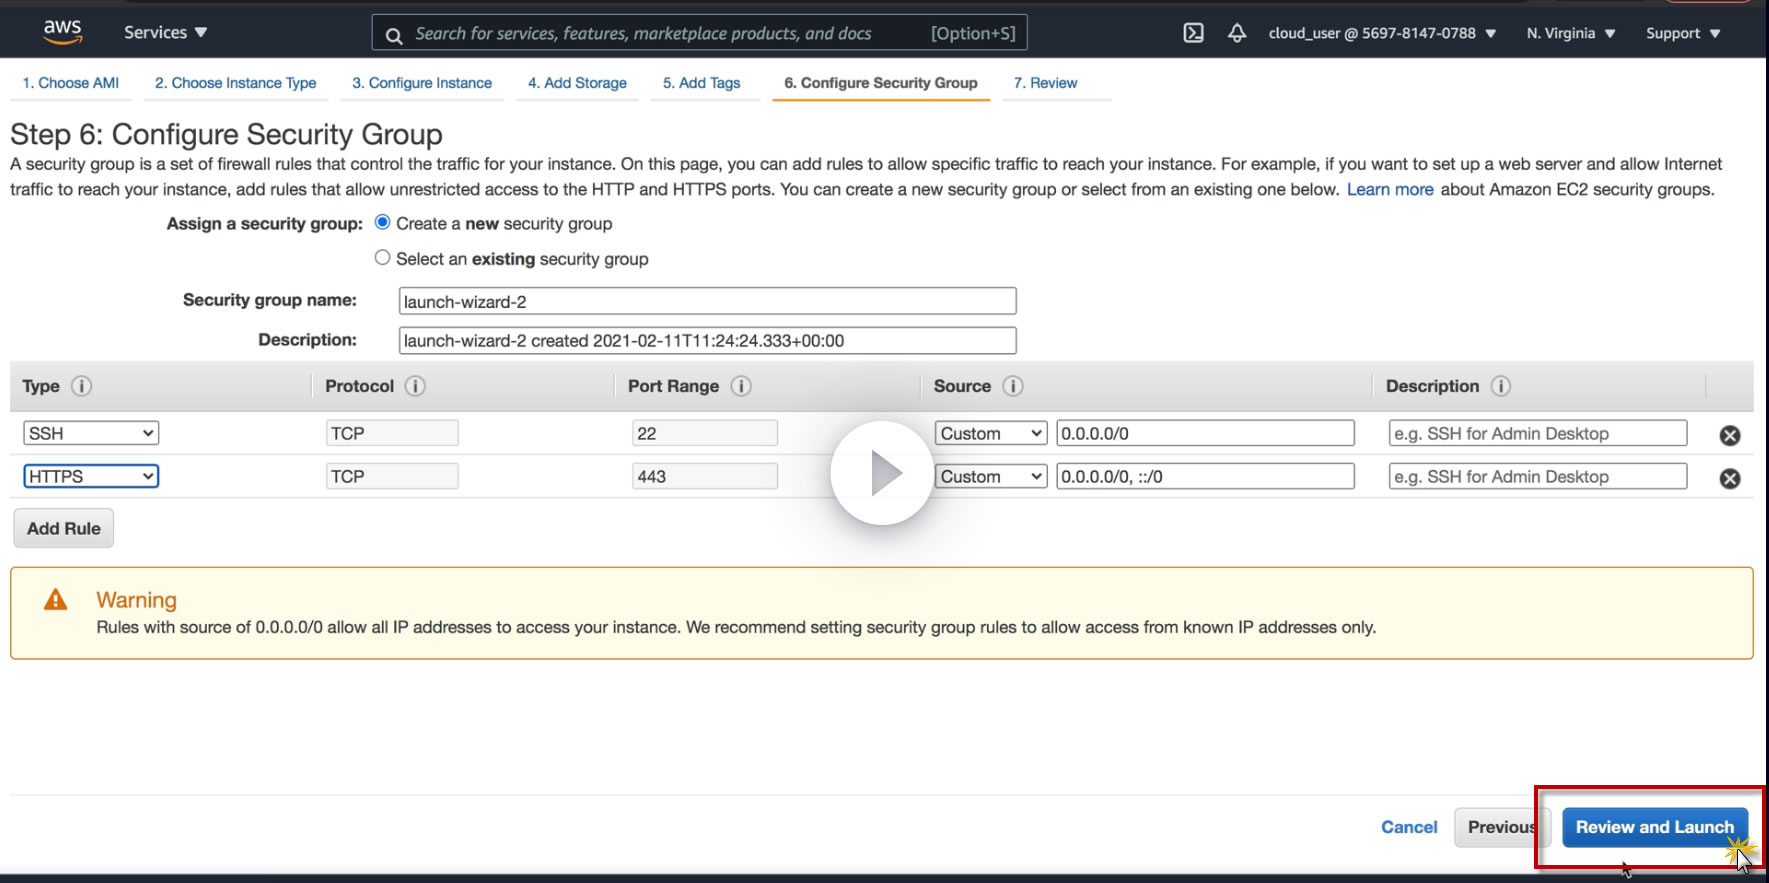Cancel the launch wizard

(x=1409, y=827)
